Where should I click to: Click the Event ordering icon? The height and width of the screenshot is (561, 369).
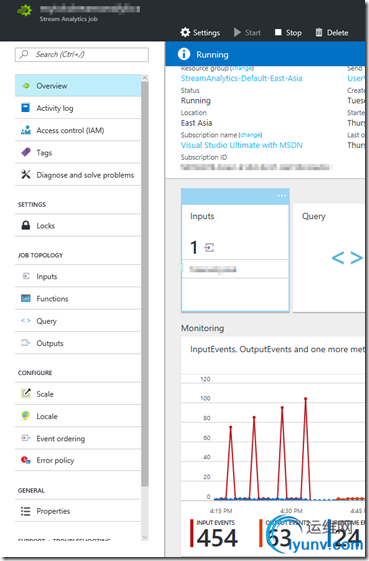pyautogui.click(x=26, y=438)
